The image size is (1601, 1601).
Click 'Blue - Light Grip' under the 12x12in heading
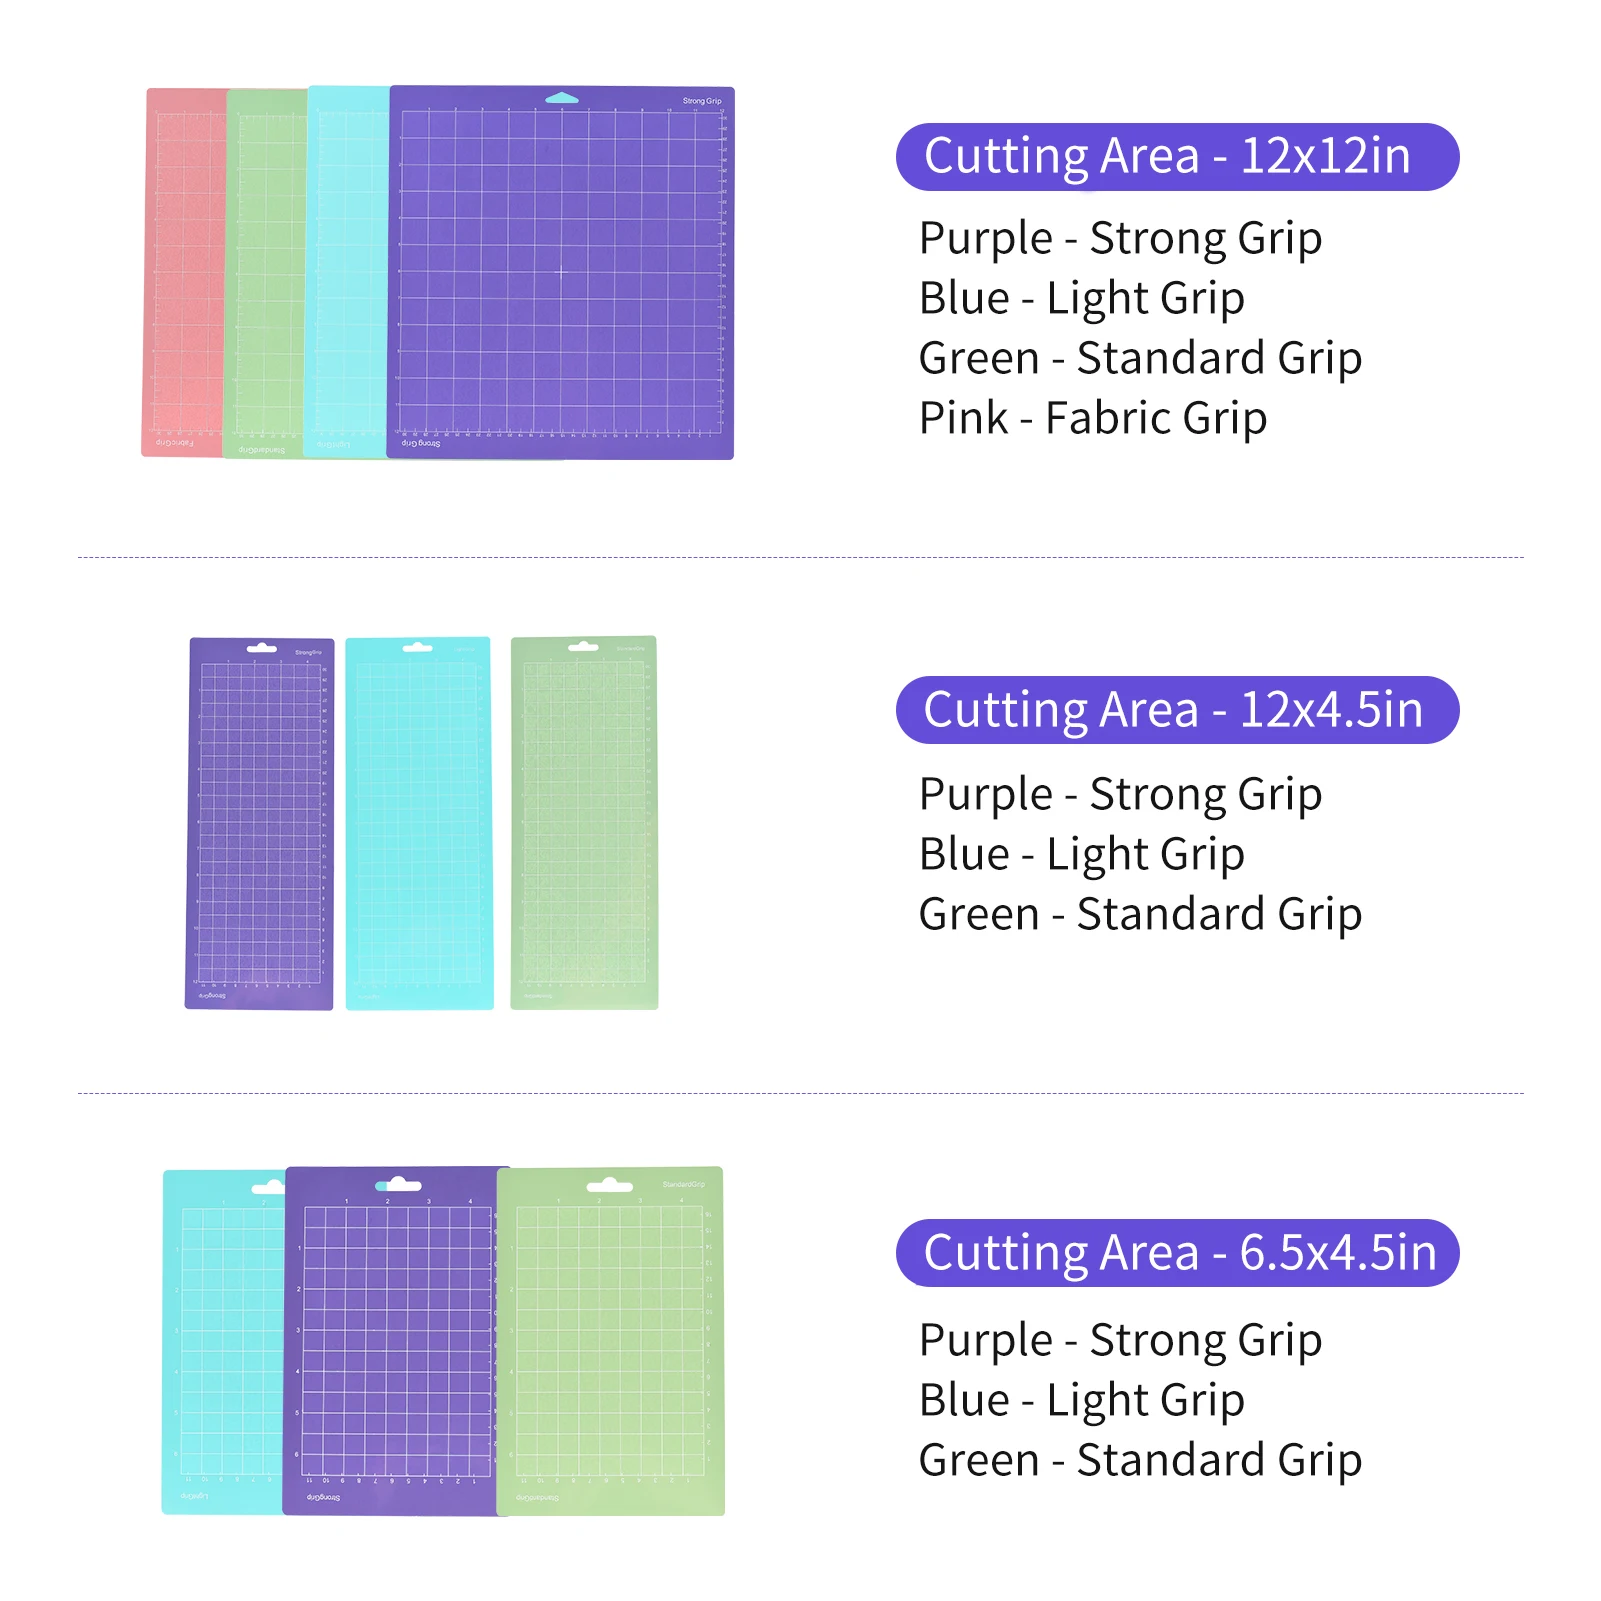pos(1081,298)
